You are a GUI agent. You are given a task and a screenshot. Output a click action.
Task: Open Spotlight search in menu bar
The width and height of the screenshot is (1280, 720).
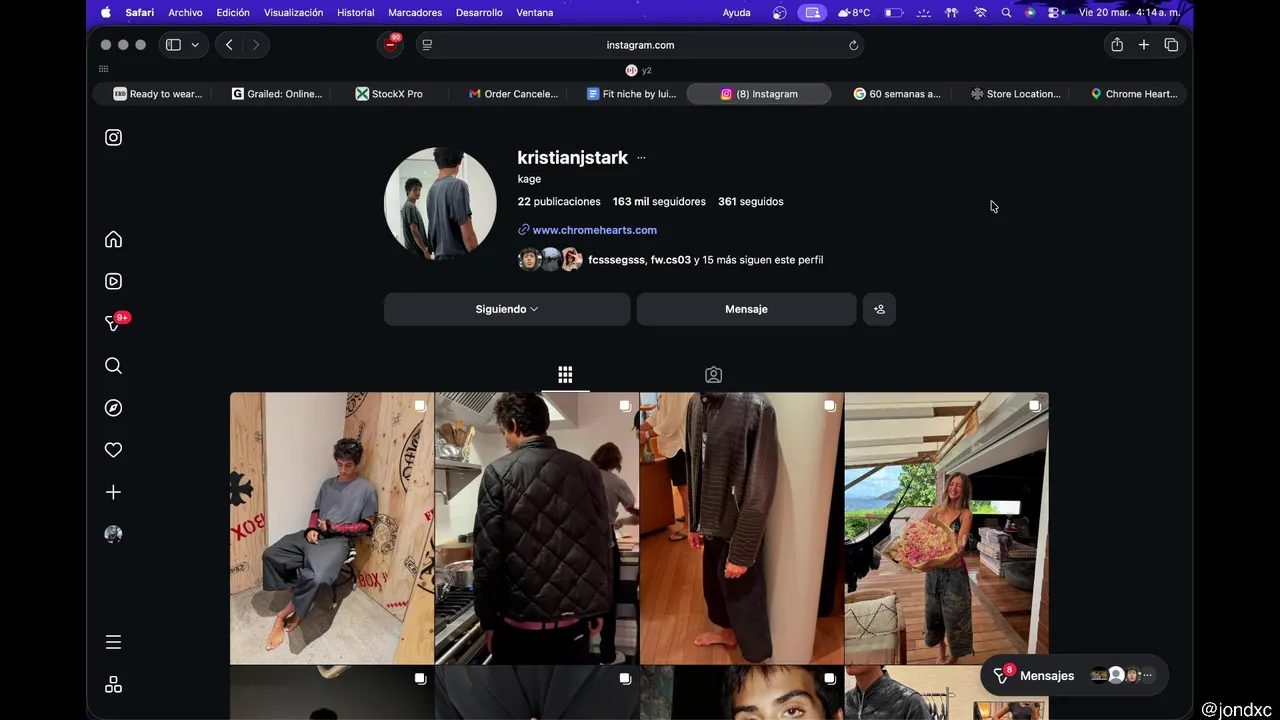(x=1006, y=13)
